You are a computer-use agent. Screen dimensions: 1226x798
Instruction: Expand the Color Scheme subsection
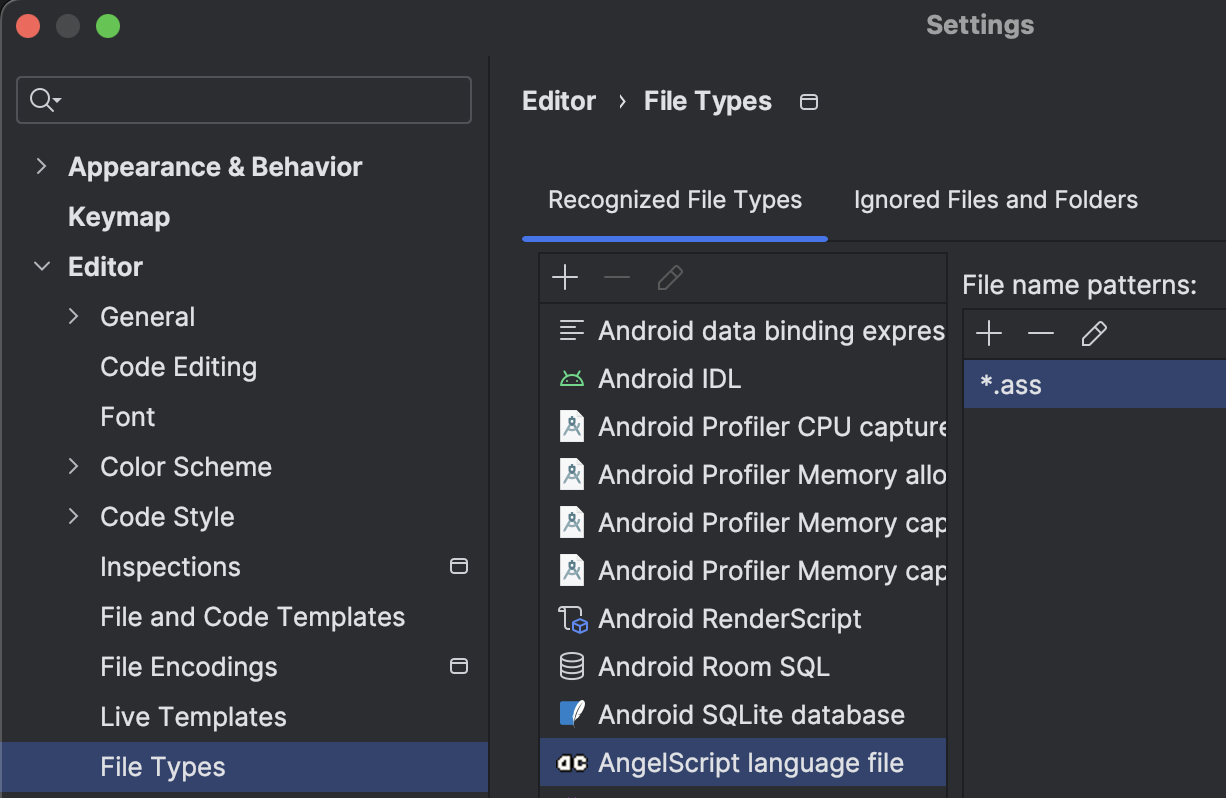[73, 467]
